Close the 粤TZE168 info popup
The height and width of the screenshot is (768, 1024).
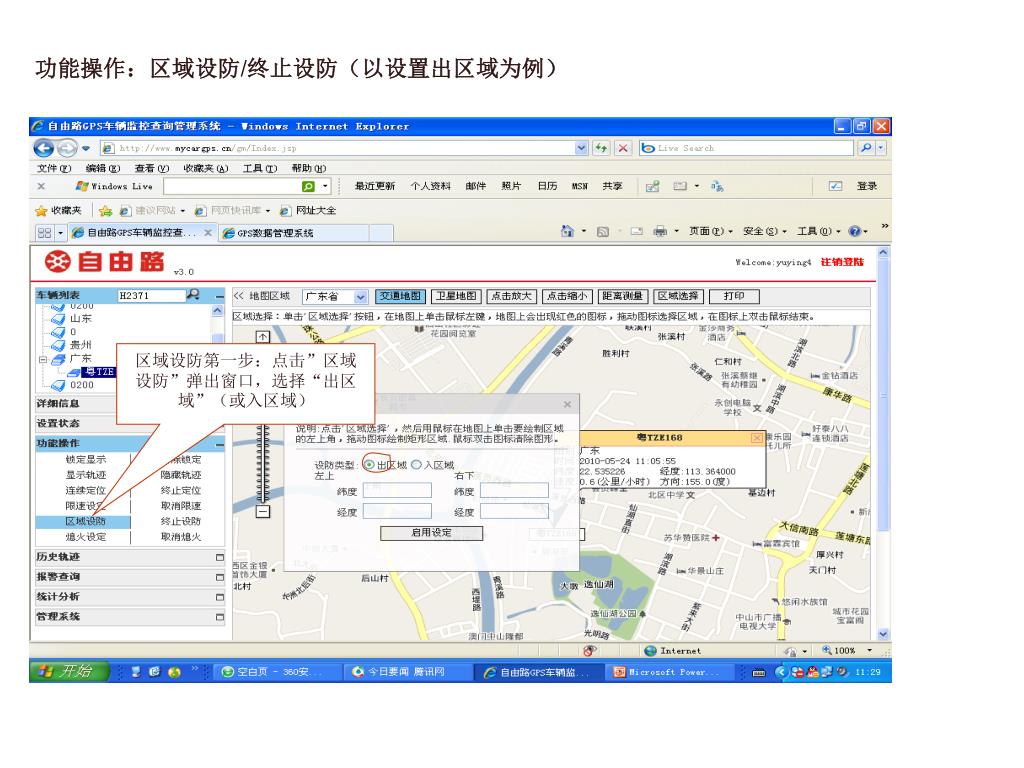[x=757, y=438]
